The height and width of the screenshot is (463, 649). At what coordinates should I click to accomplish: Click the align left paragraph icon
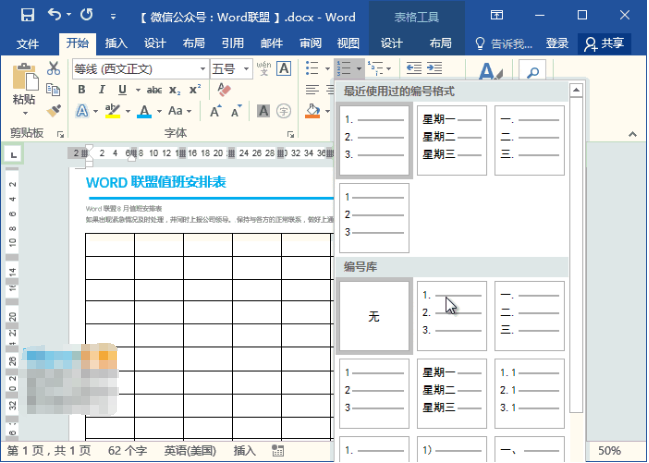pos(312,89)
